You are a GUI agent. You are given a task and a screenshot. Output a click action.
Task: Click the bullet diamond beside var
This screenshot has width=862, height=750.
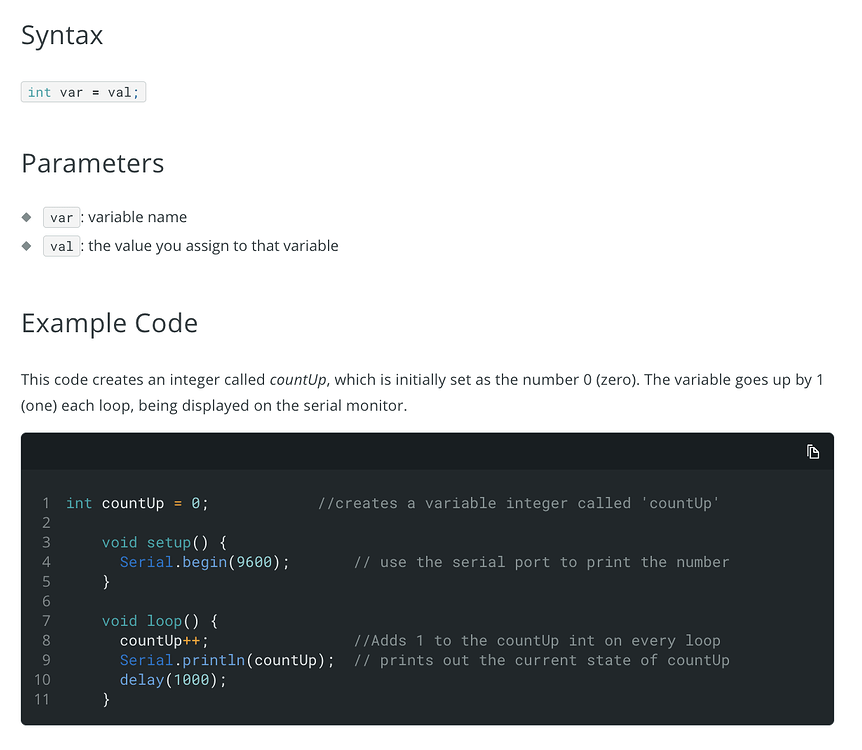26,217
